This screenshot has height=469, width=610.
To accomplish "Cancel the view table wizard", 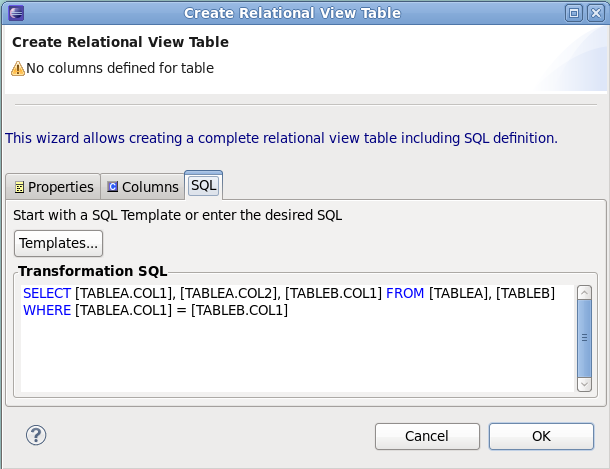I will (427, 436).
